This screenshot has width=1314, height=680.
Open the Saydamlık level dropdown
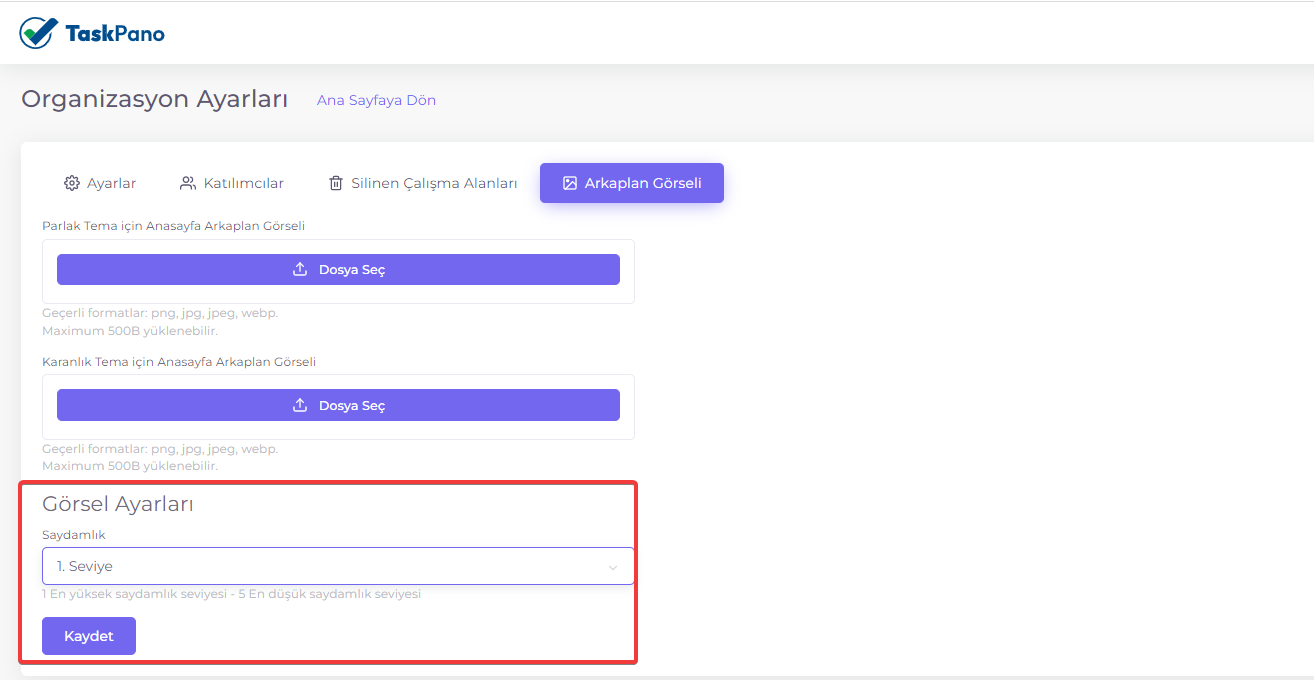338,566
